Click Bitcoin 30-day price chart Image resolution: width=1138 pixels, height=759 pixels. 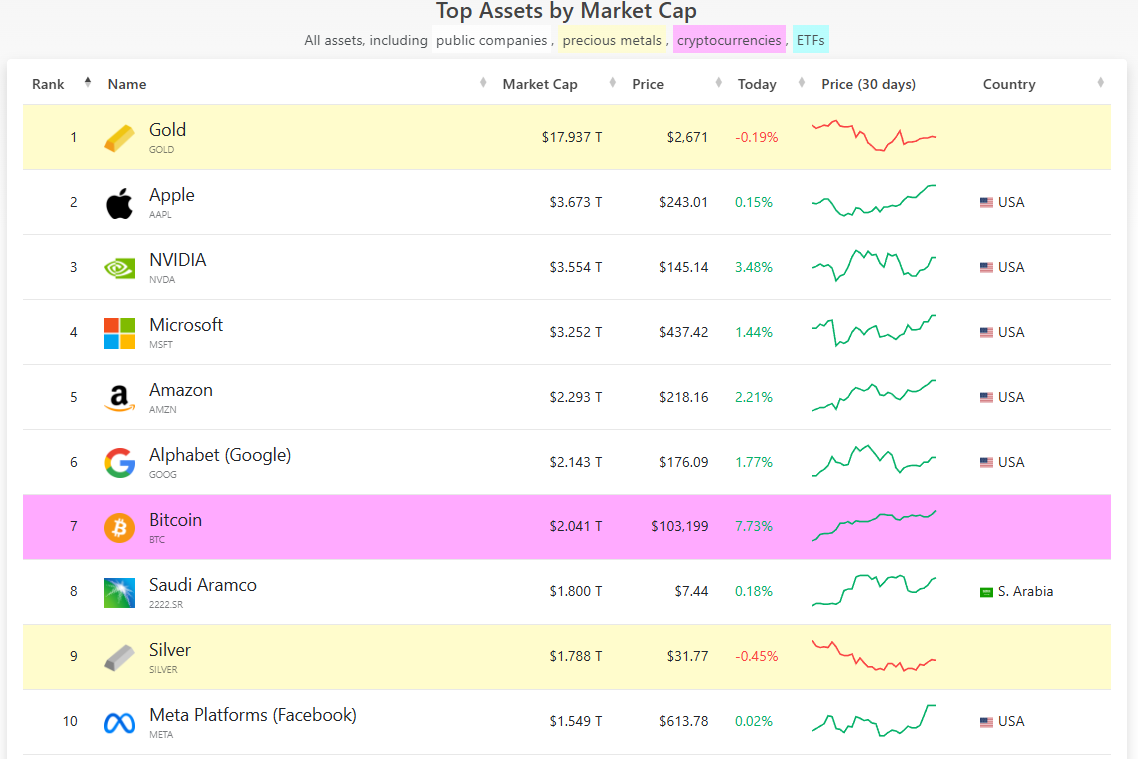point(874,525)
